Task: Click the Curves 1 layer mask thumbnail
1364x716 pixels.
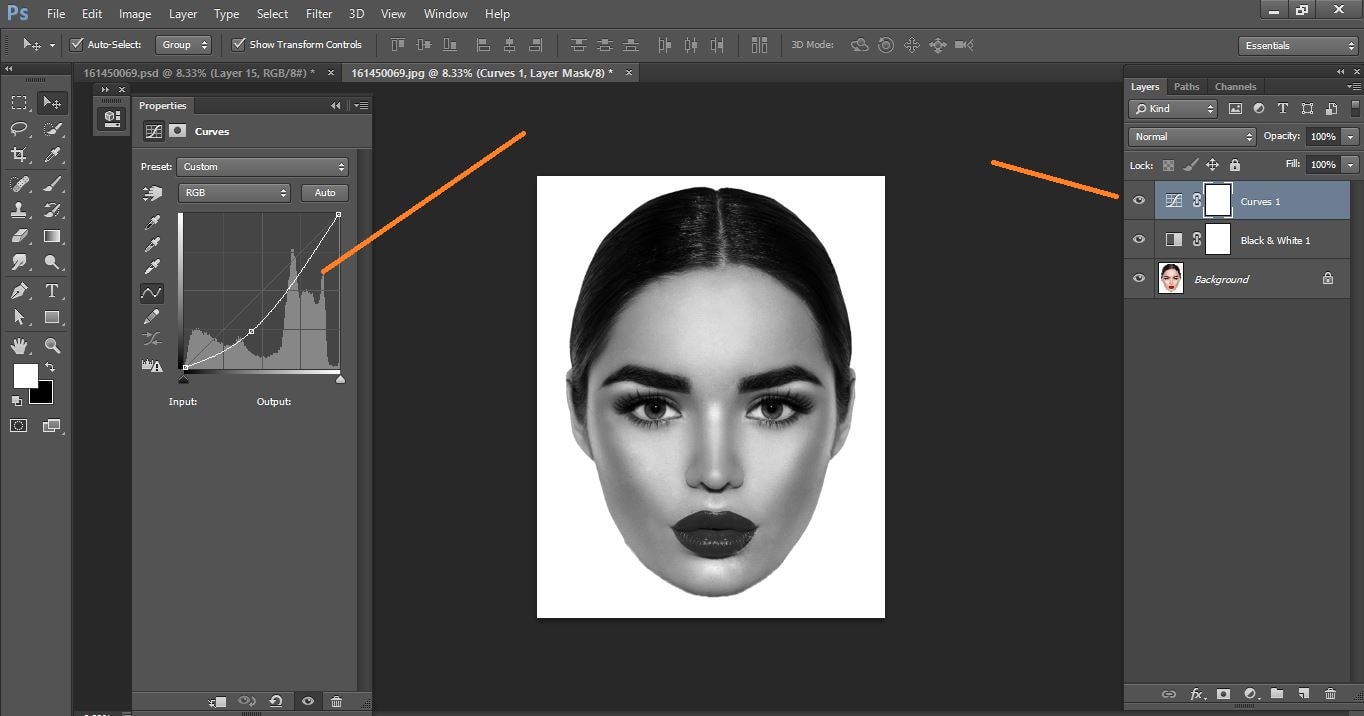Action: (x=1218, y=201)
